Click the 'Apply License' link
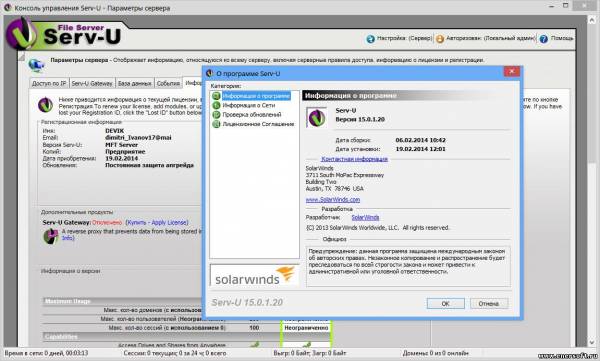The height and width of the screenshot is (361, 600). [x=169, y=222]
